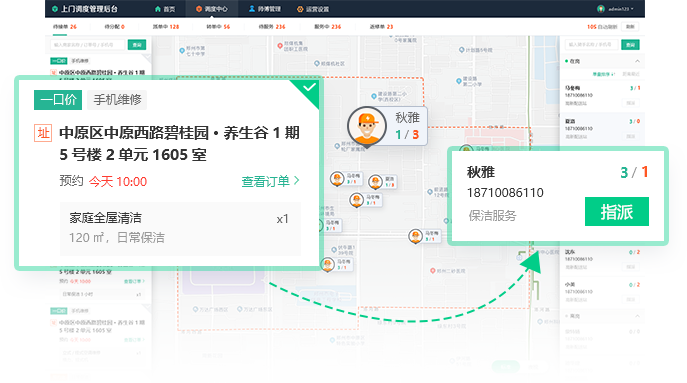
Task: Click 秋雅 name in the highlighted card
Action: pyautogui.click(x=481, y=172)
